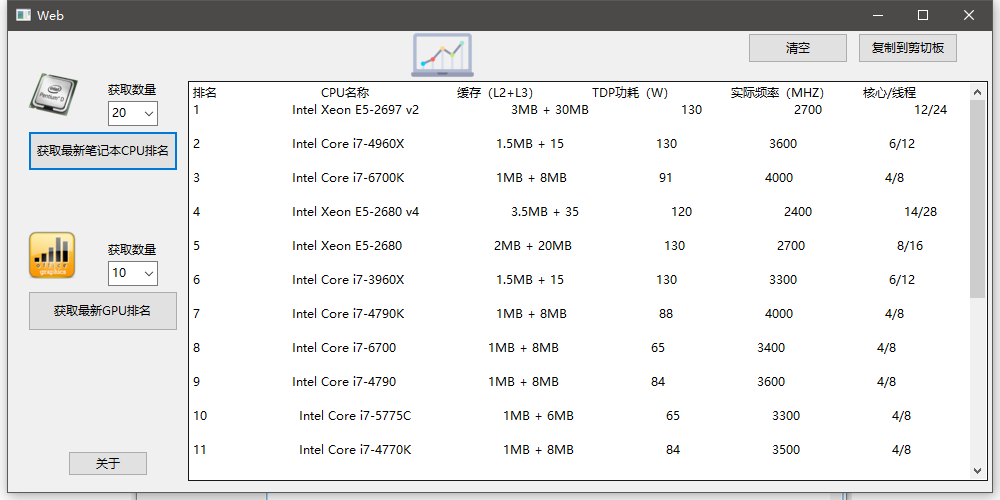Select Intel Core i7-4790K entry
Viewport: 1000px width, 500px height.
(x=348, y=314)
